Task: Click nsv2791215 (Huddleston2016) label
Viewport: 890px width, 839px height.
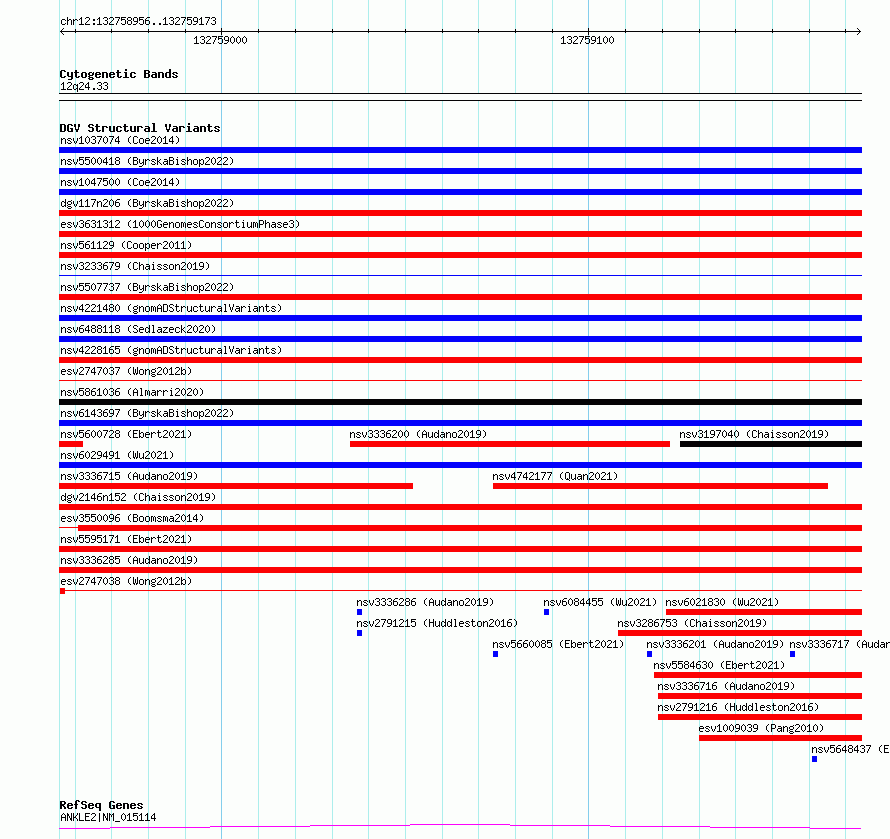Action: (437, 623)
